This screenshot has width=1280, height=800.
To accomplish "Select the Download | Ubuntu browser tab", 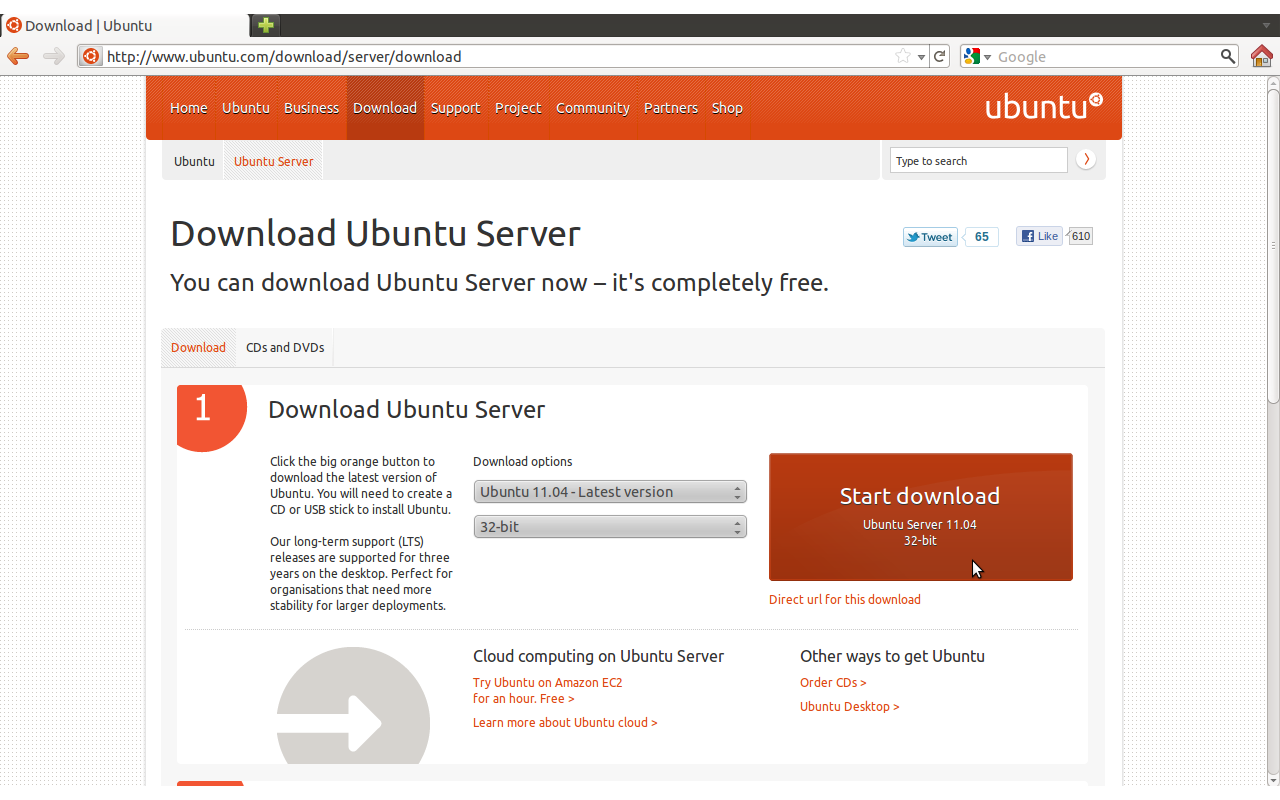I will pos(125,26).
